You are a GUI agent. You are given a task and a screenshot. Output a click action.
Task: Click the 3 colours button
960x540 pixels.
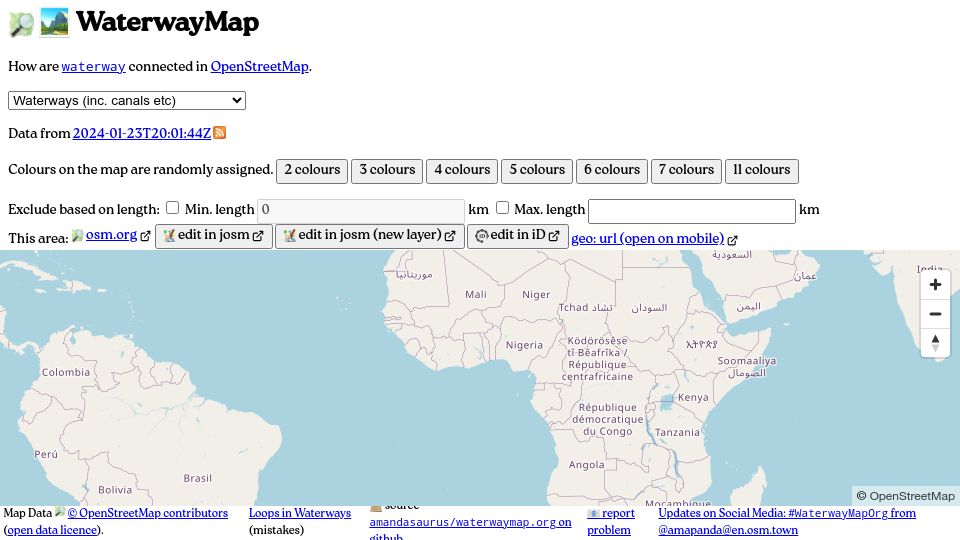click(387, 171)
